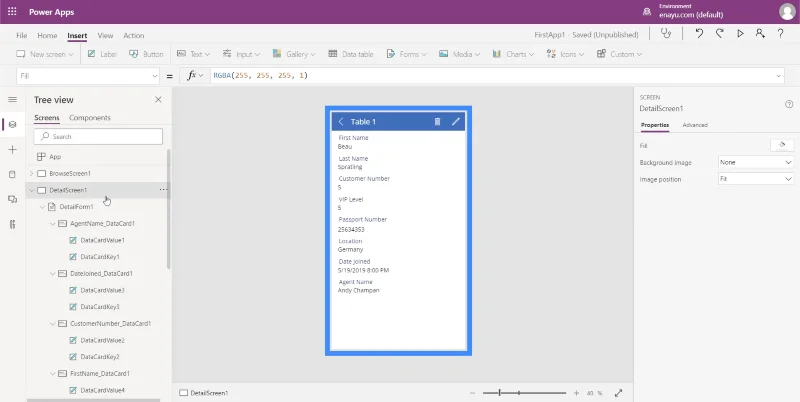Click the Tree view search field
This screenshot has height=402, width=800.
point(98,137)
